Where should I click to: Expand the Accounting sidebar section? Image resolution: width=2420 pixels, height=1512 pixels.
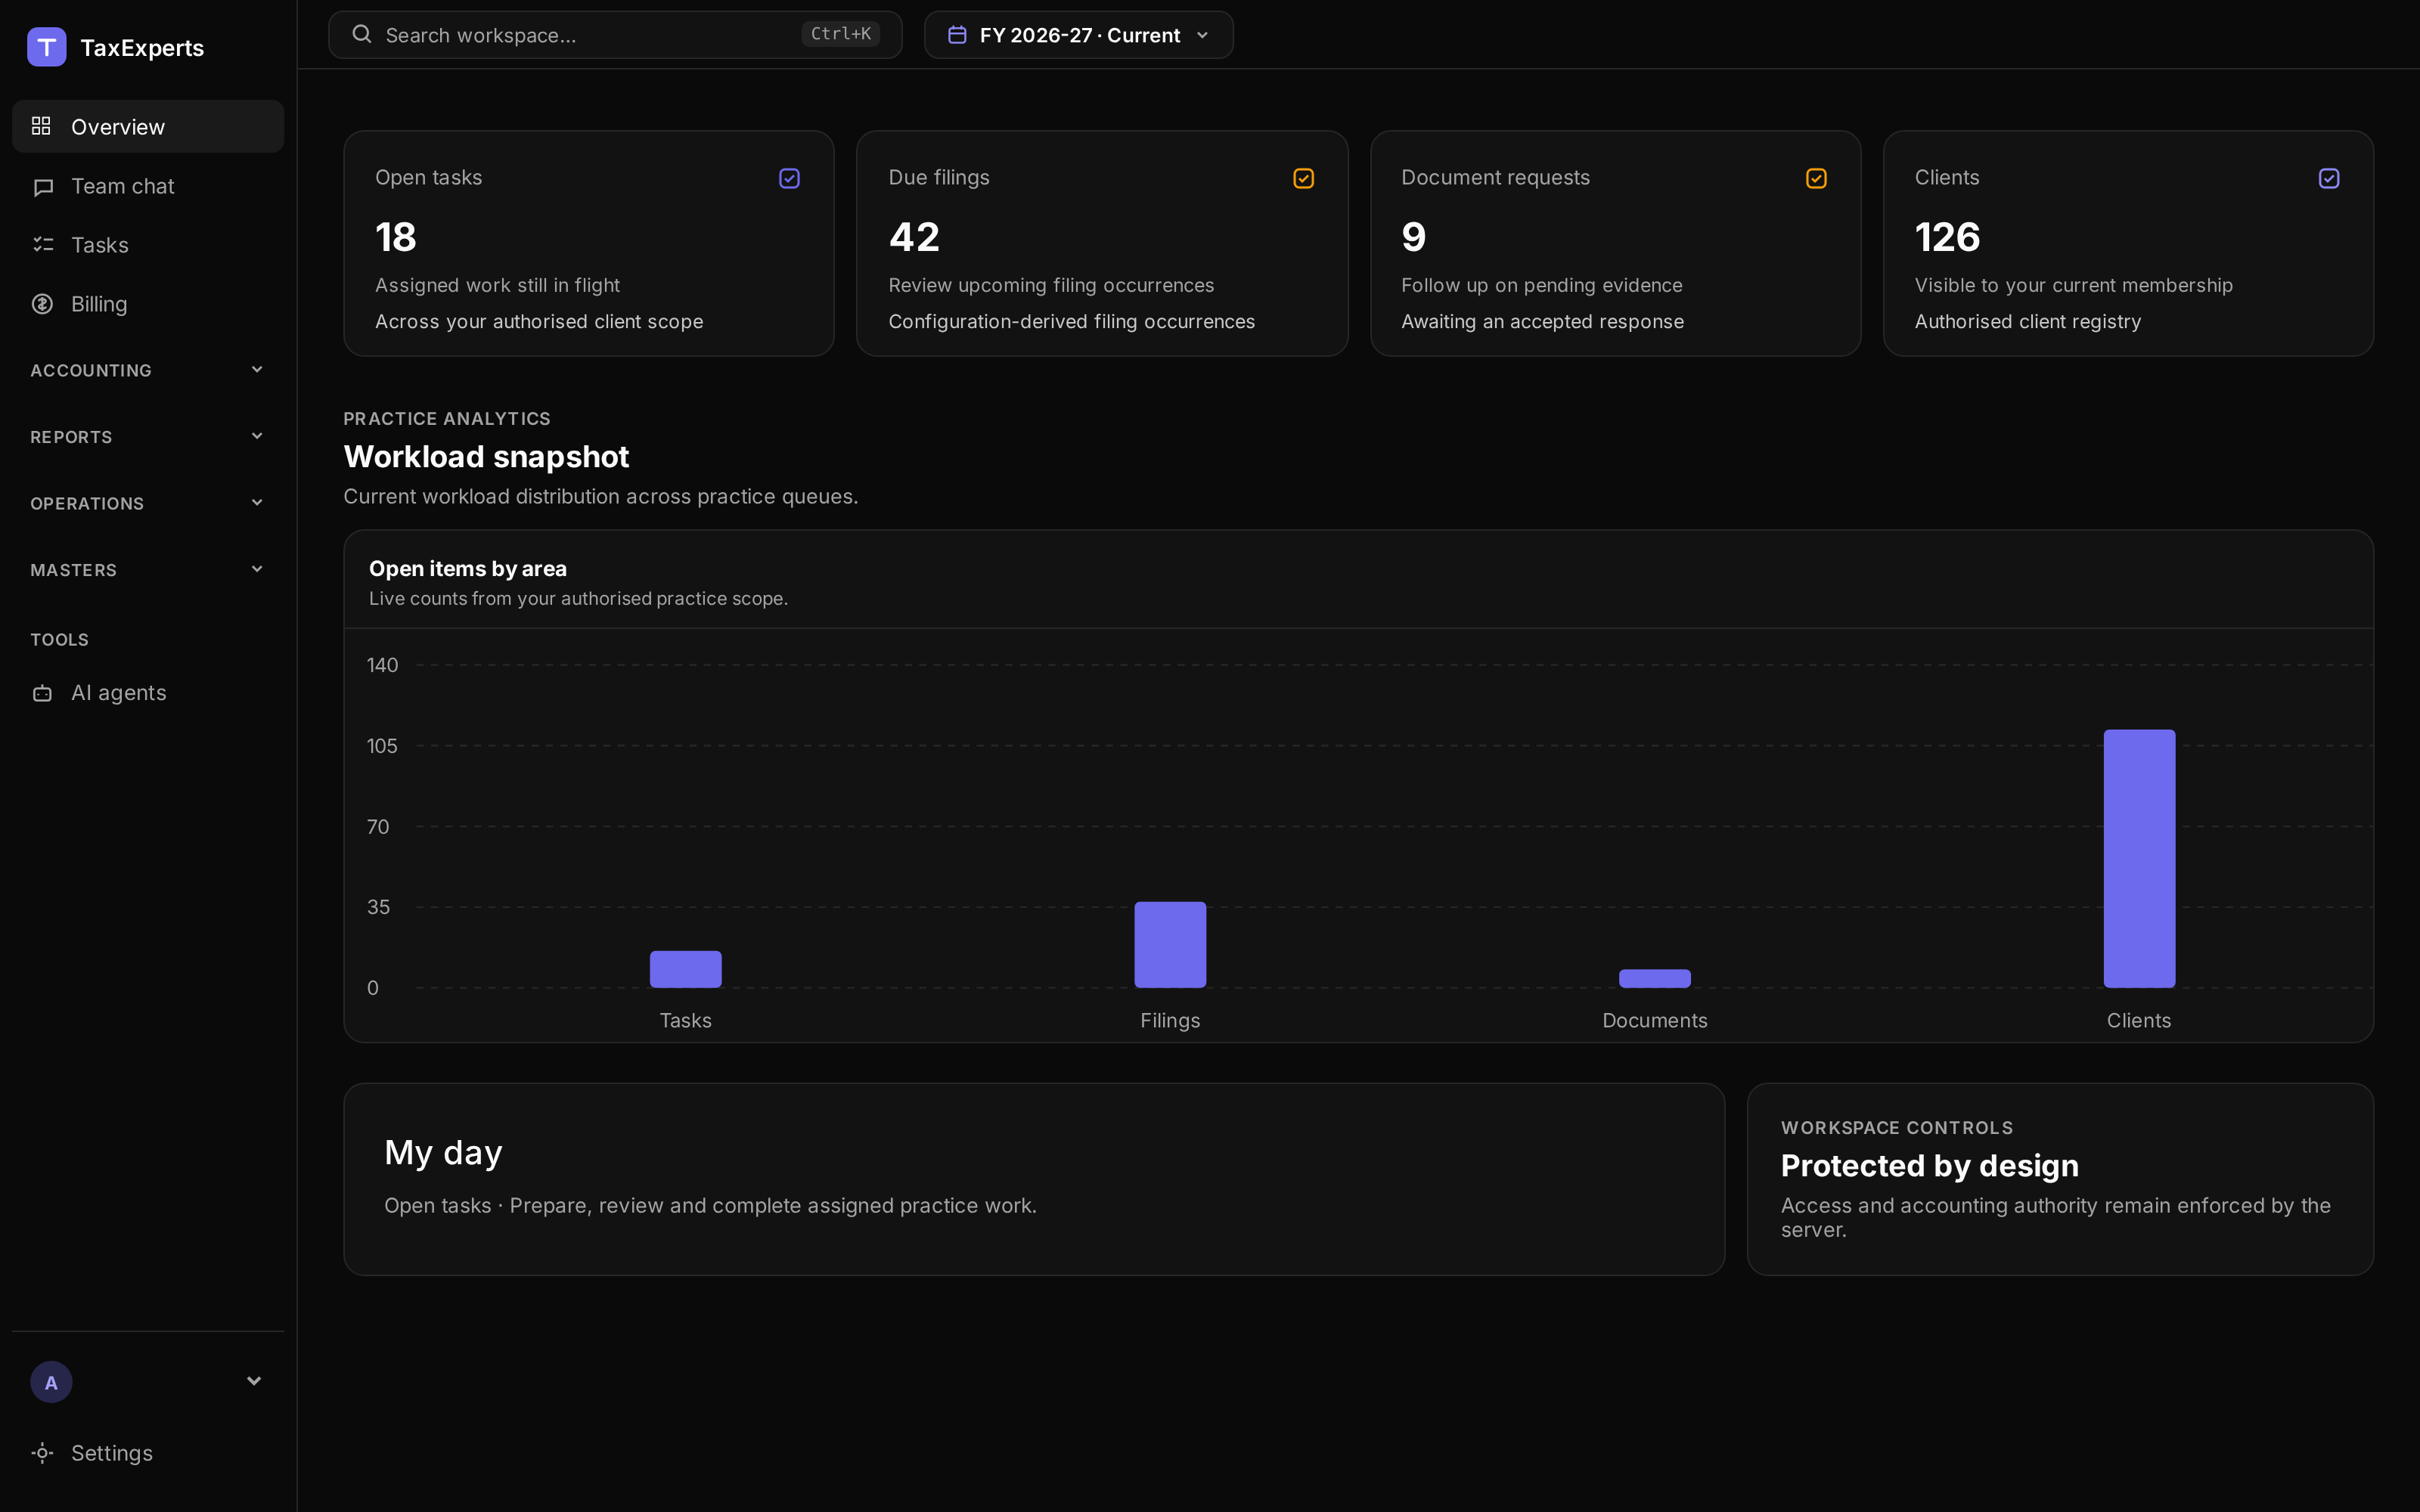pos(148,370)
